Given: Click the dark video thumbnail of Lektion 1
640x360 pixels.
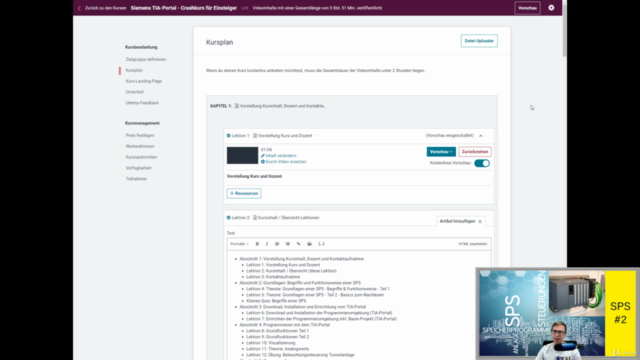Looking at the screenshot, I should click(x=242, y=156).
